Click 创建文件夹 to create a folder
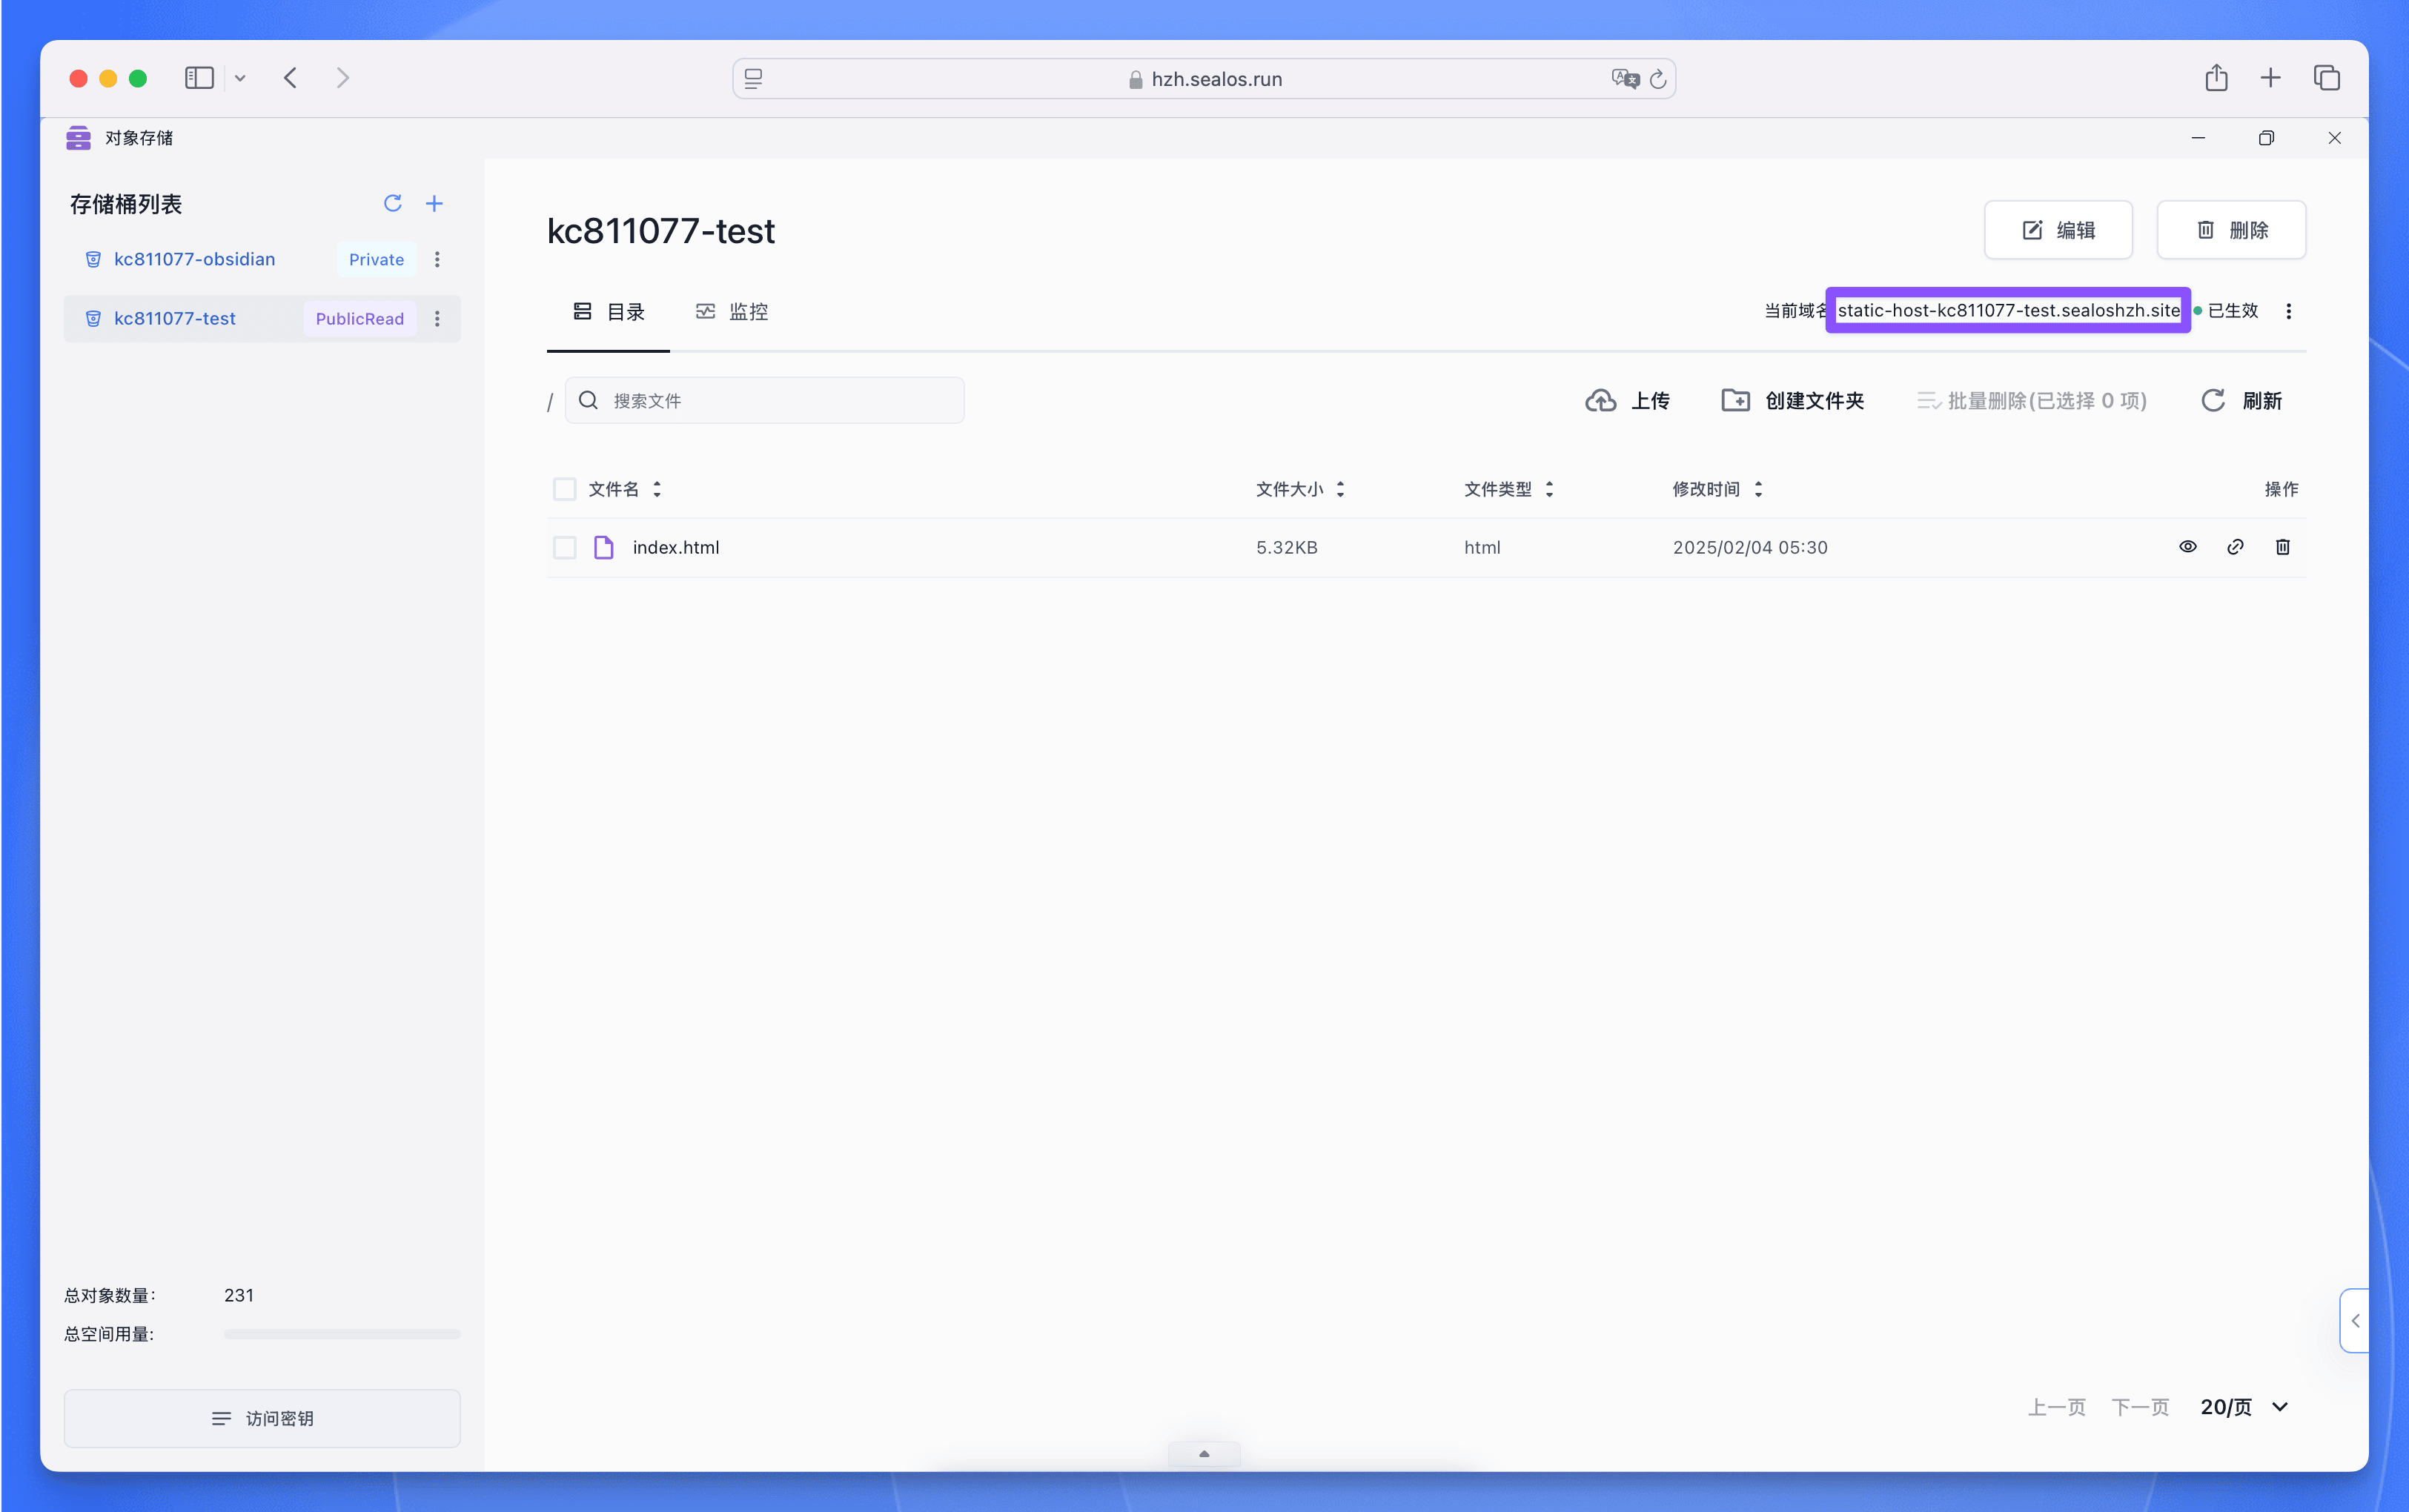 tap(1792, 401)
